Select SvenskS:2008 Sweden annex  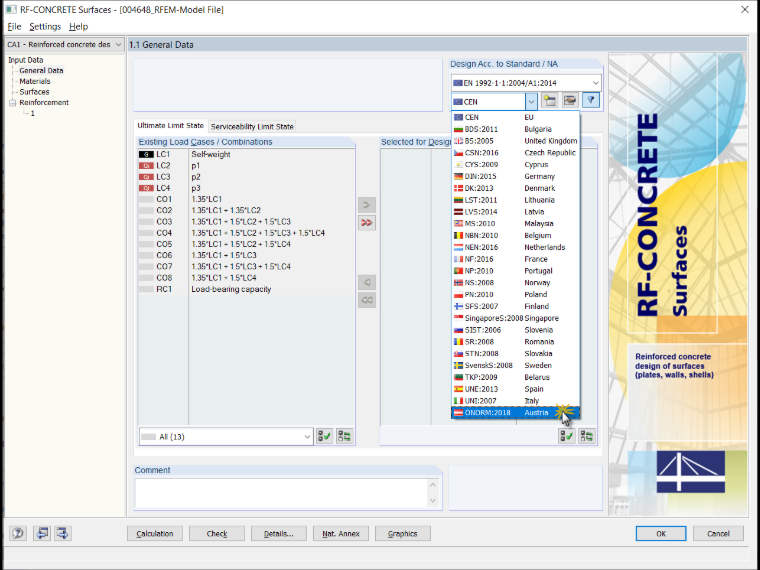(515, 365)
